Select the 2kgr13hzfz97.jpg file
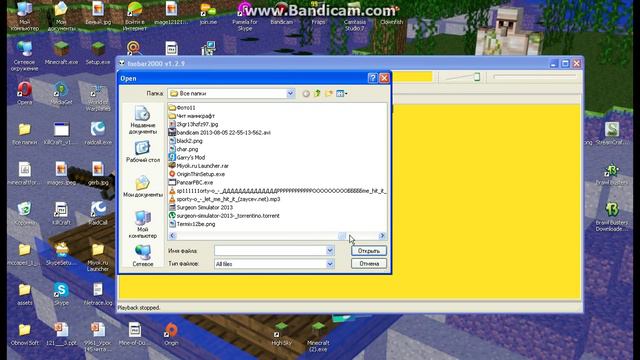Image resolution: width=640 pixels, height=360 pixels. (193, 124)
